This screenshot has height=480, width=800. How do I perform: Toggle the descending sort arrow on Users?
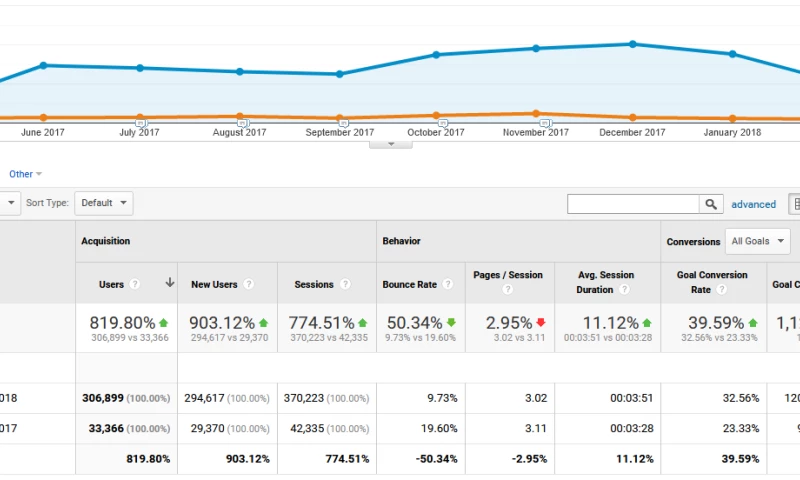tap(170, 284)
